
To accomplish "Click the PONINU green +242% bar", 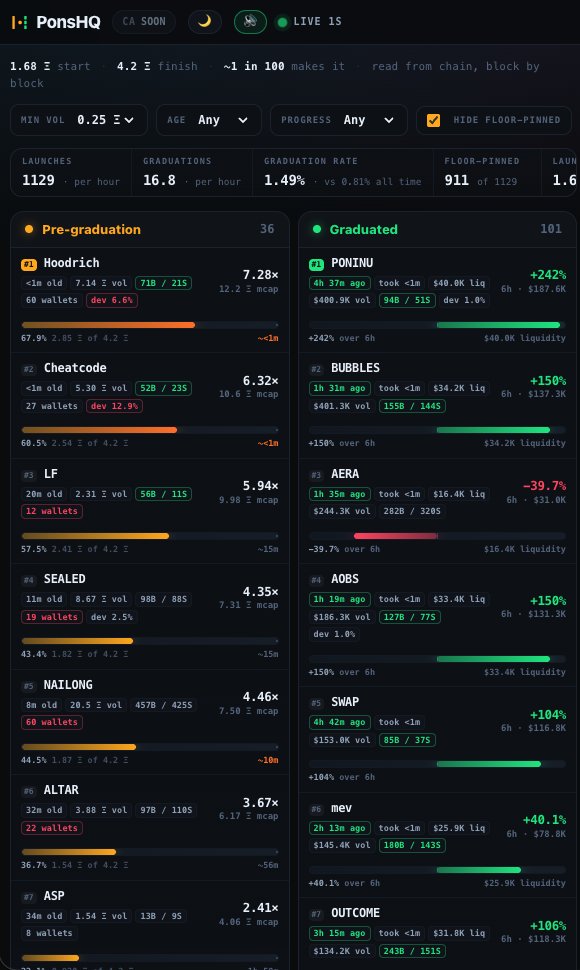I will (x=498, y=325).
